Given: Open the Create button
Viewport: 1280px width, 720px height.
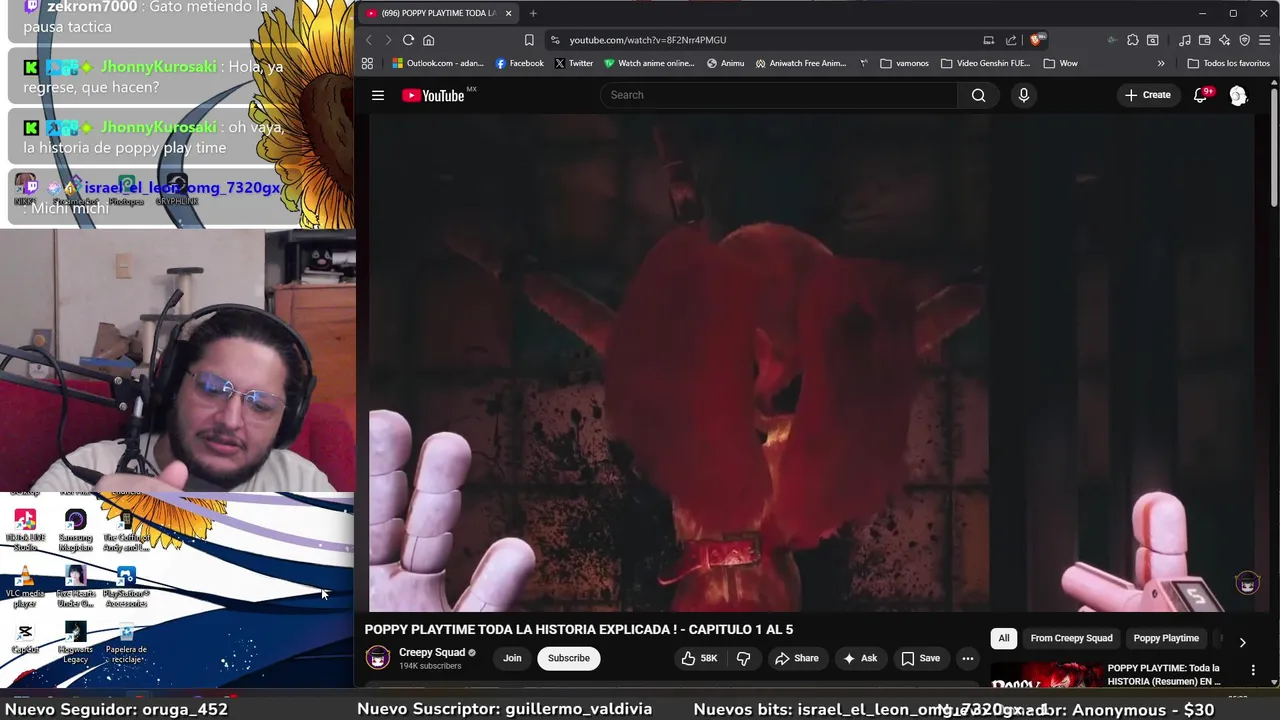Looking at the screenshot, I should 1147,95.
